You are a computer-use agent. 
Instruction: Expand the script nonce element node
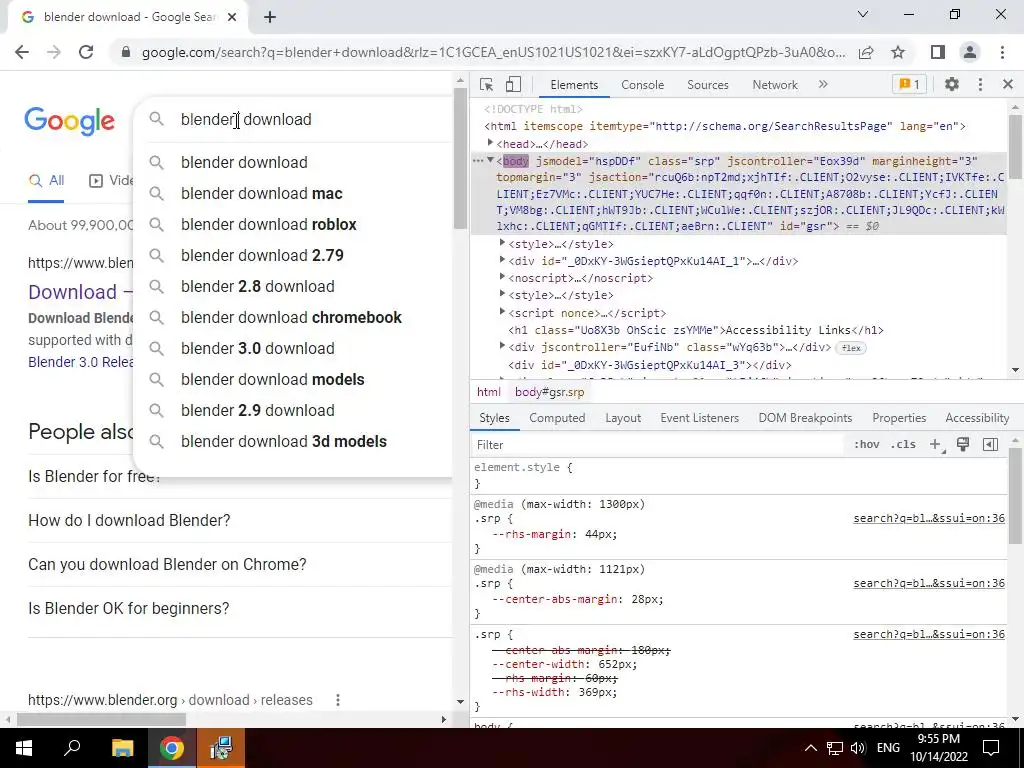click(502, 312)
